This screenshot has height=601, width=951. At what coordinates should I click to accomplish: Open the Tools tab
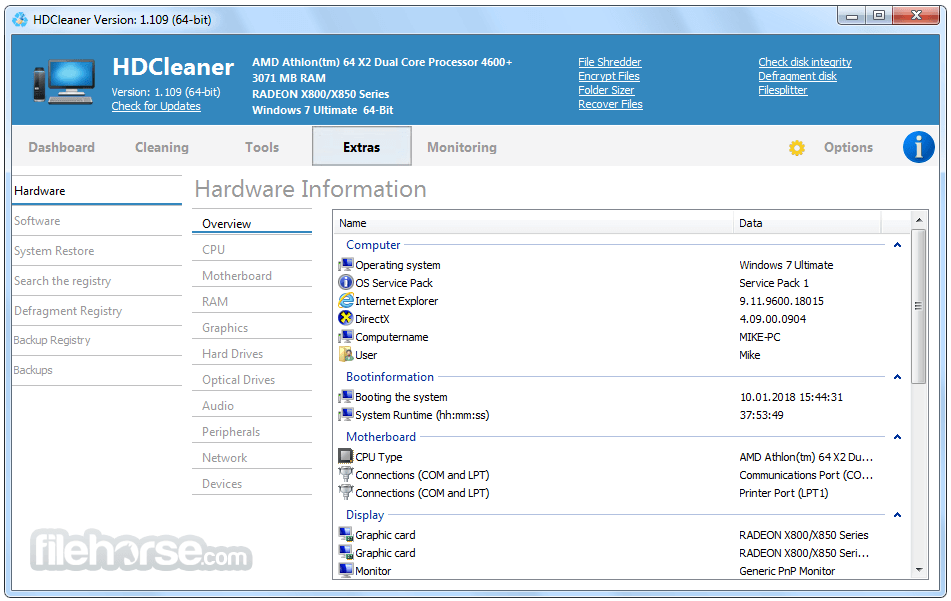point(262,147)
